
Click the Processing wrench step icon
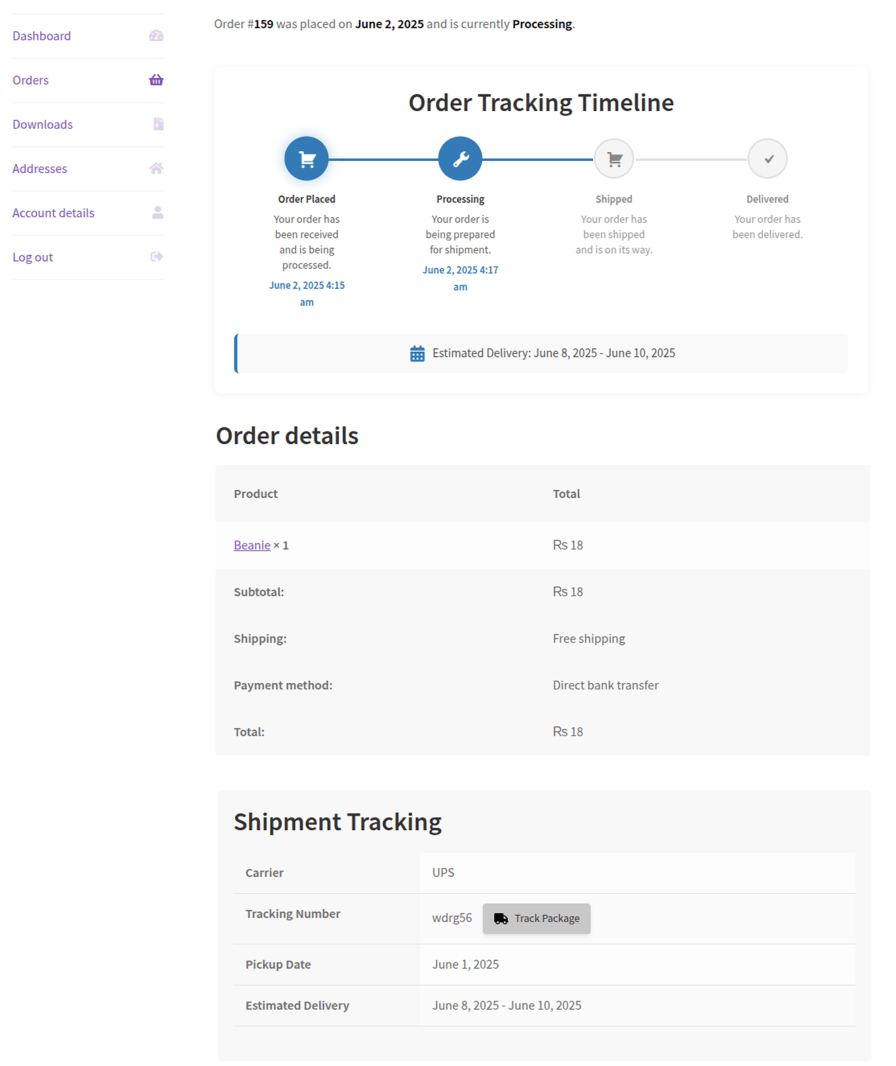click(460, 159)
